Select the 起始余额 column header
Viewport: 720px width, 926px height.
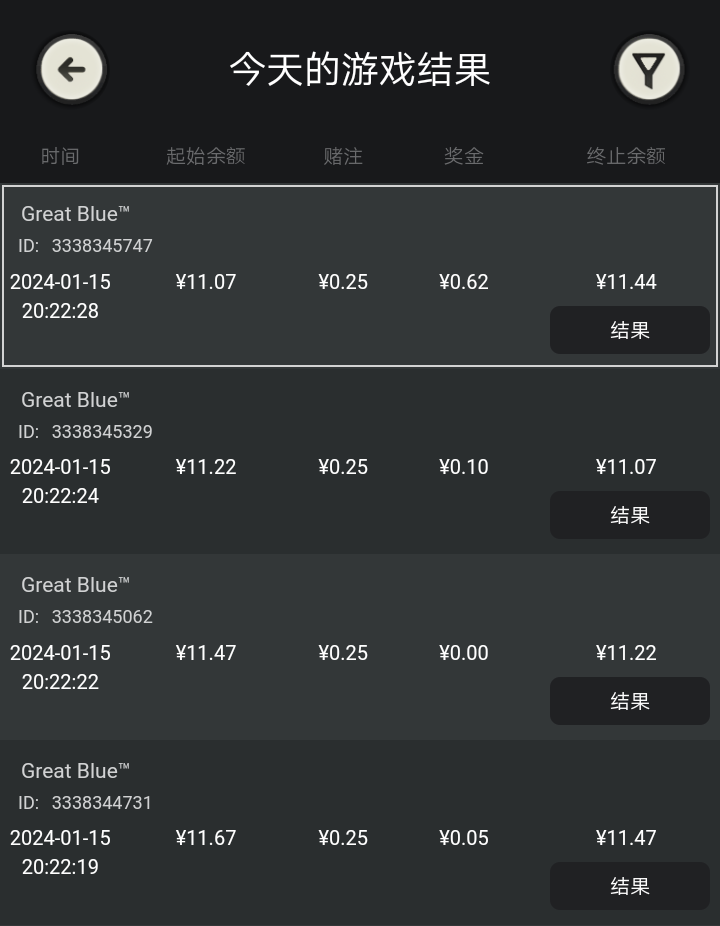[x=206, y=156]
